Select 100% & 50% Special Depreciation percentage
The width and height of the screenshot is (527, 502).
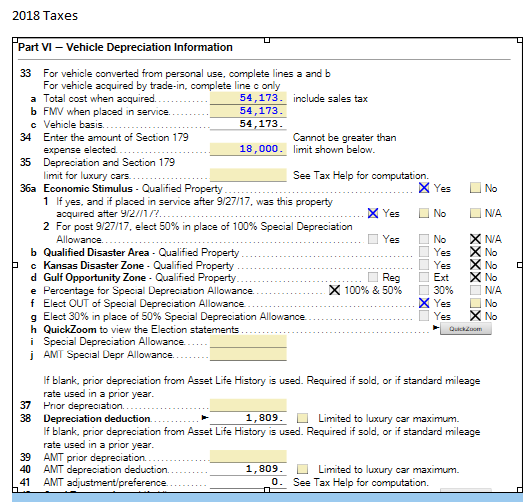334,290
